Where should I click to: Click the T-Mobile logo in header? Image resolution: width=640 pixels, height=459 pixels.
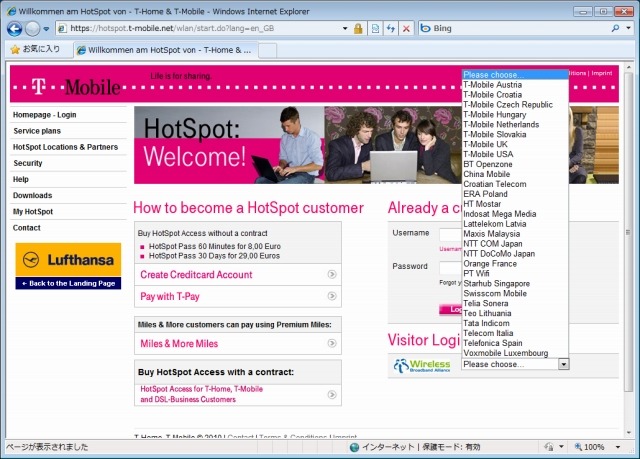pyautogui.click(x=76, y=86)
